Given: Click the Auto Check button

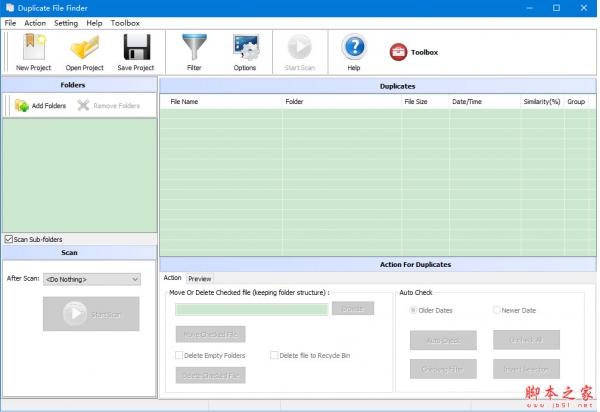Looking at the screenshot, I should [443, 340].
